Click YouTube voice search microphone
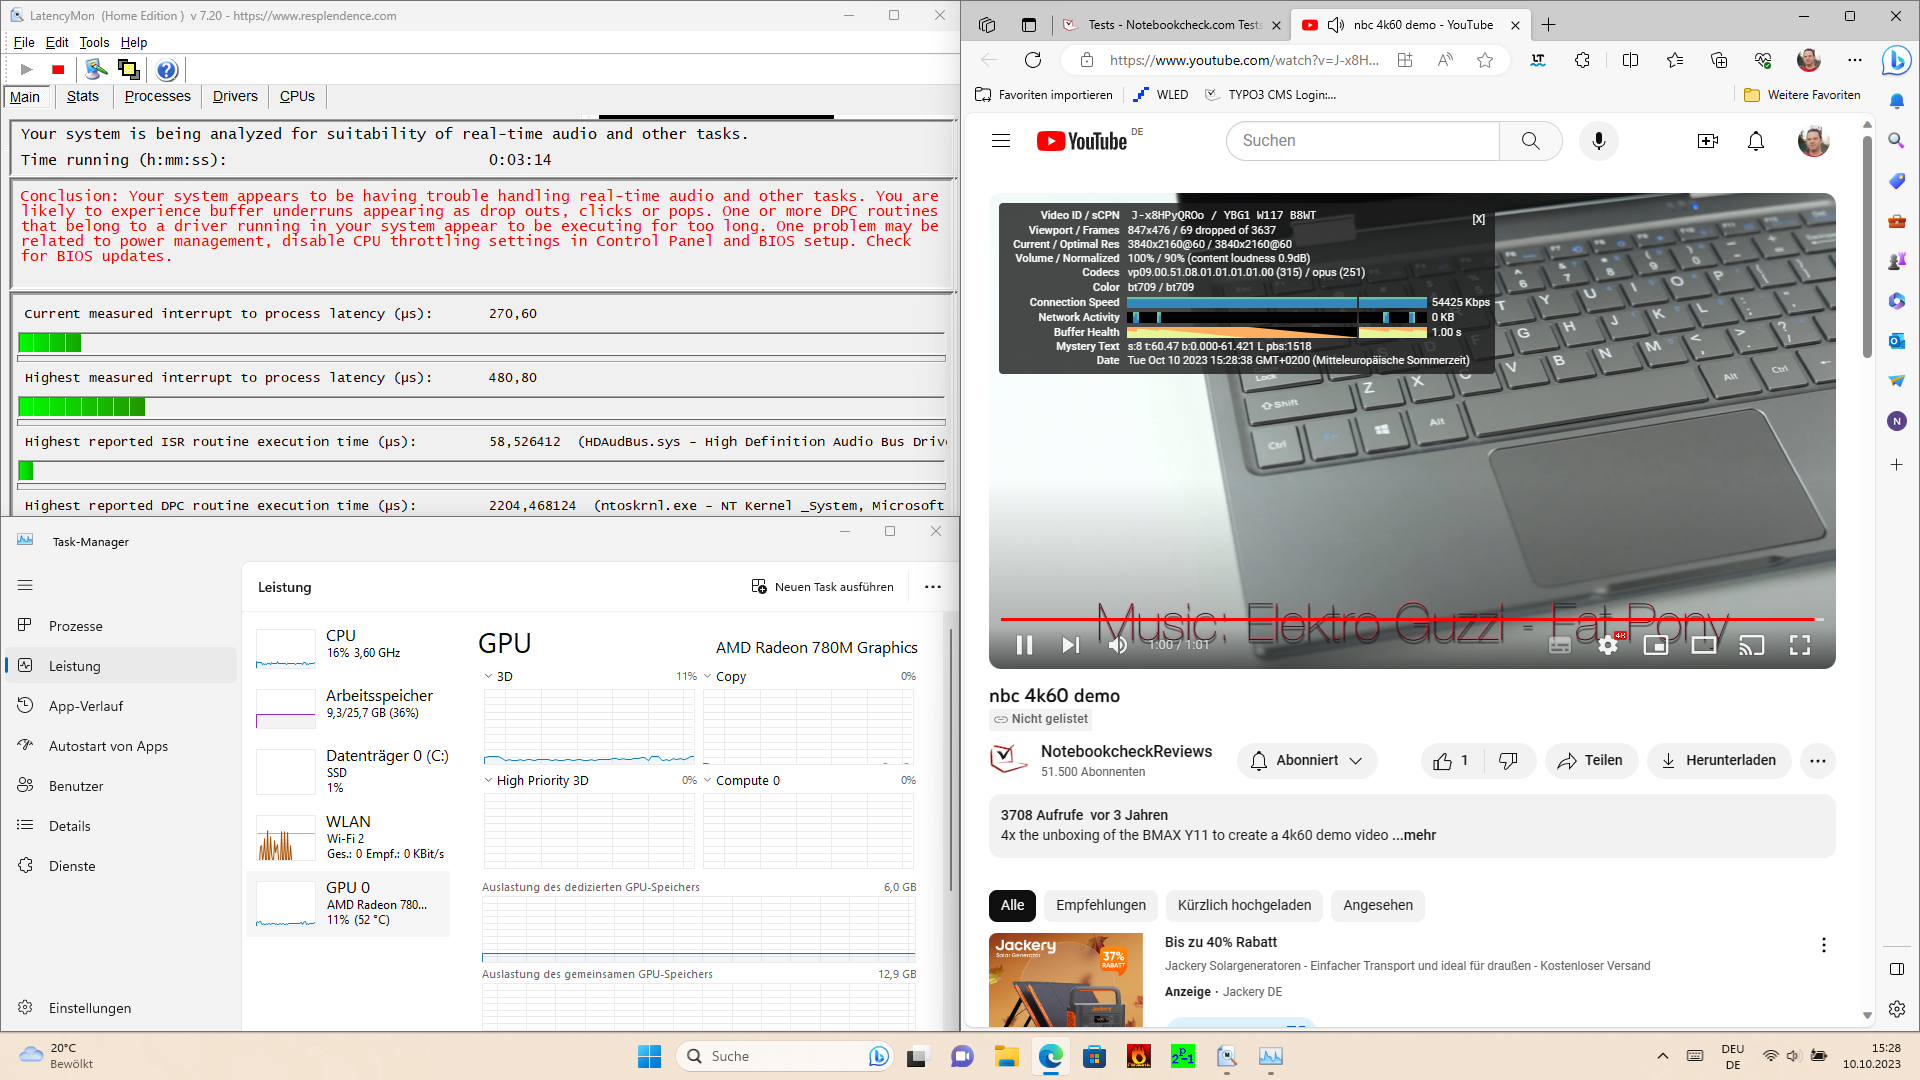Viewport: 1920px width, 1080px height. (x=1598, y=141)
